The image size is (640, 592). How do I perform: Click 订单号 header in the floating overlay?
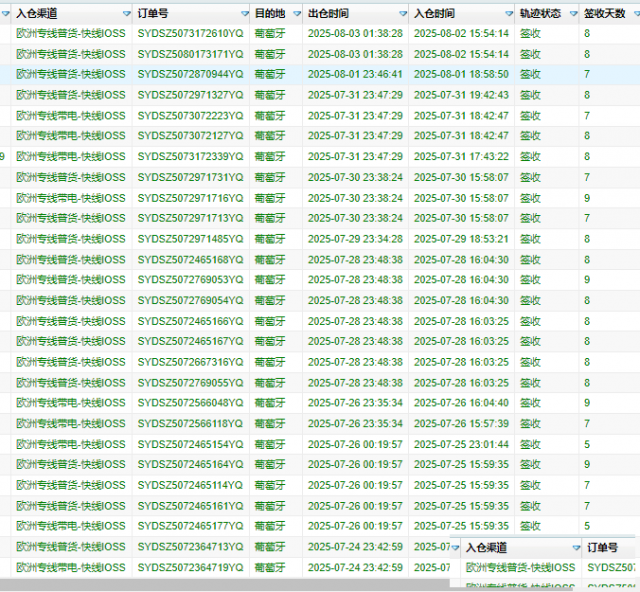coord(604,548)
